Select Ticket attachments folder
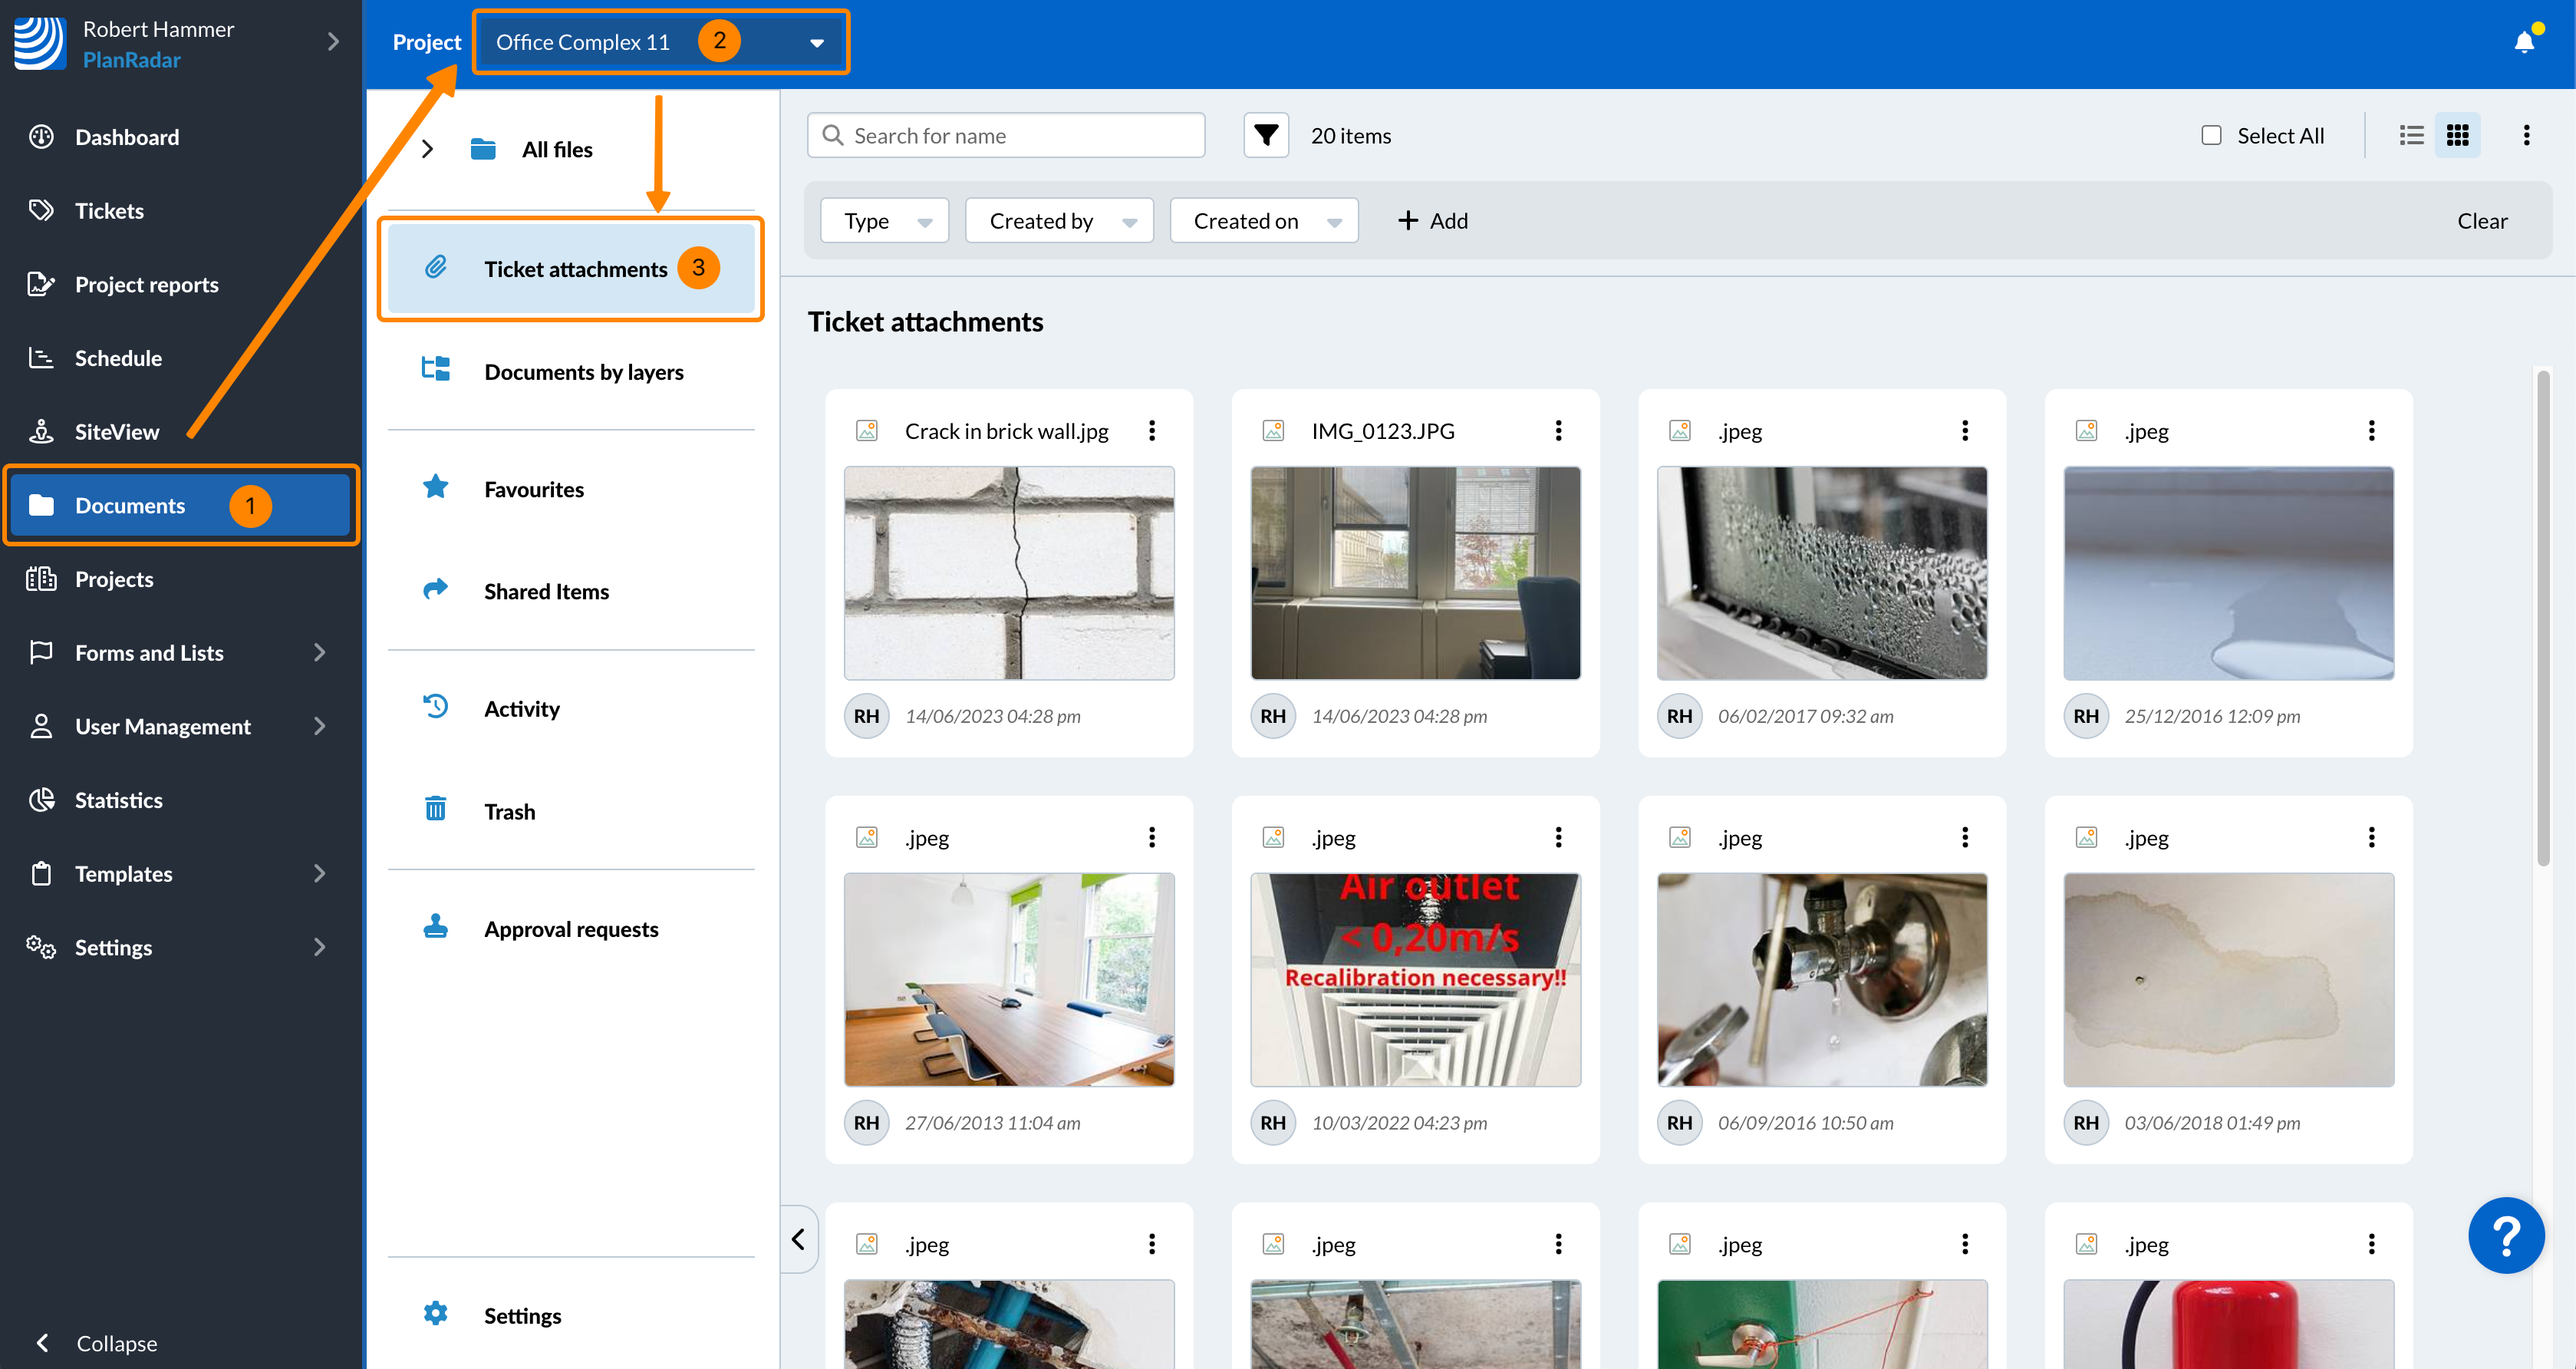This screenshot has height=1369, width=2576. click(571, 269)
